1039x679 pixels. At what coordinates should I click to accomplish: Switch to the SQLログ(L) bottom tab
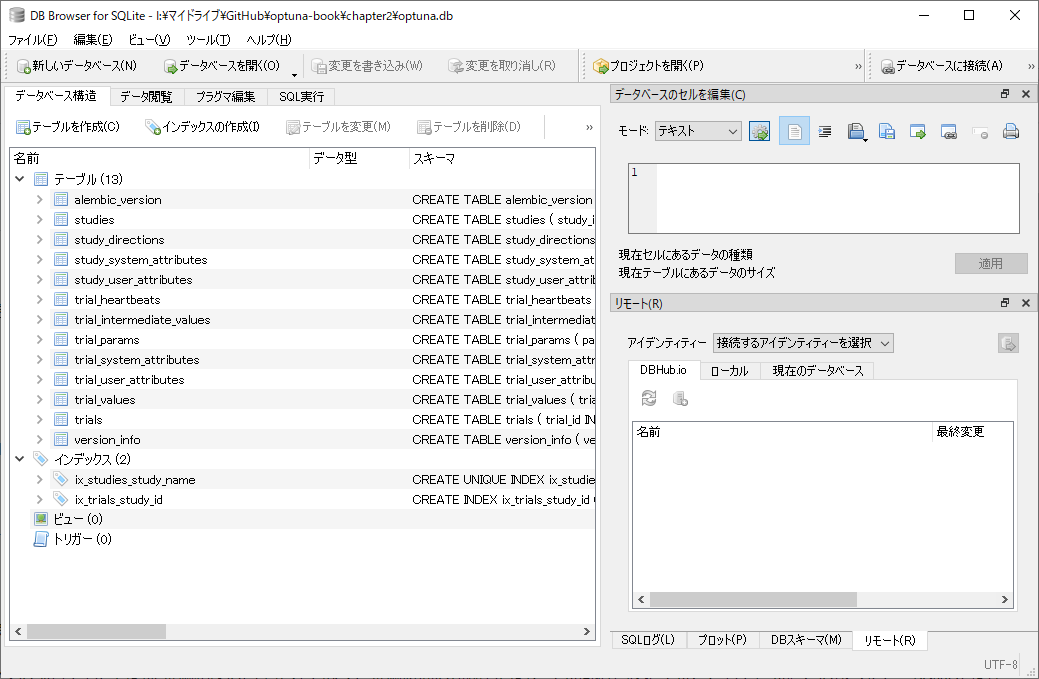point(648,640)
